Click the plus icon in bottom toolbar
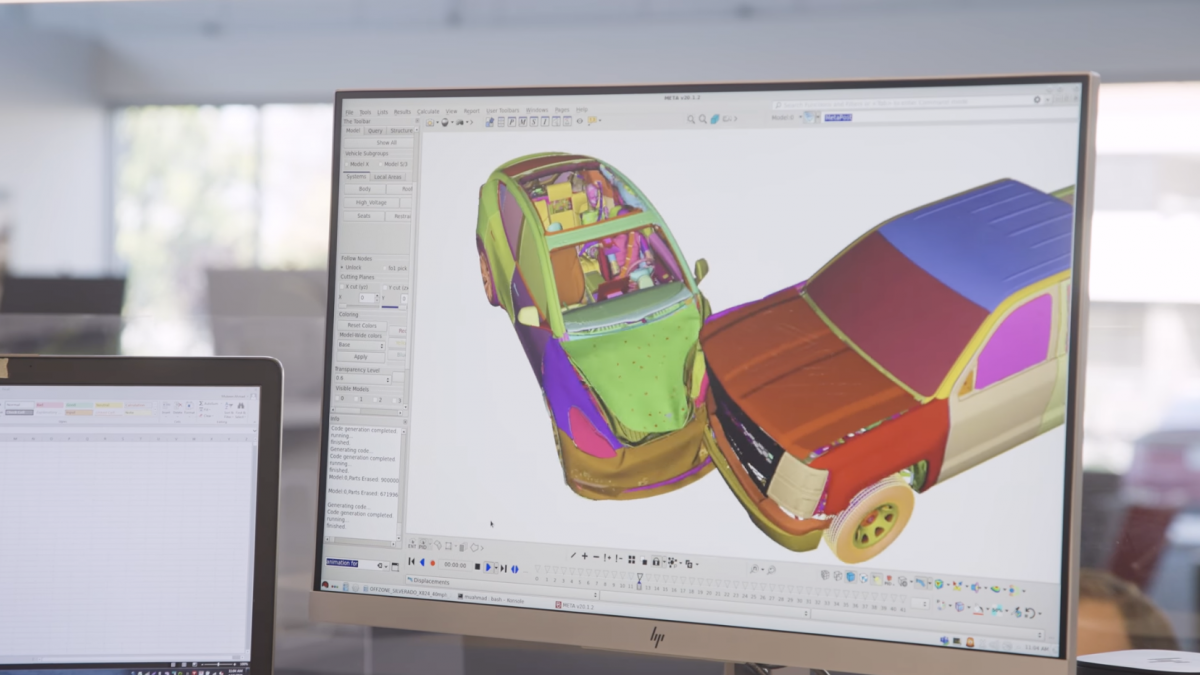Viewport: 1200px width, 675px height. [585, 556]
